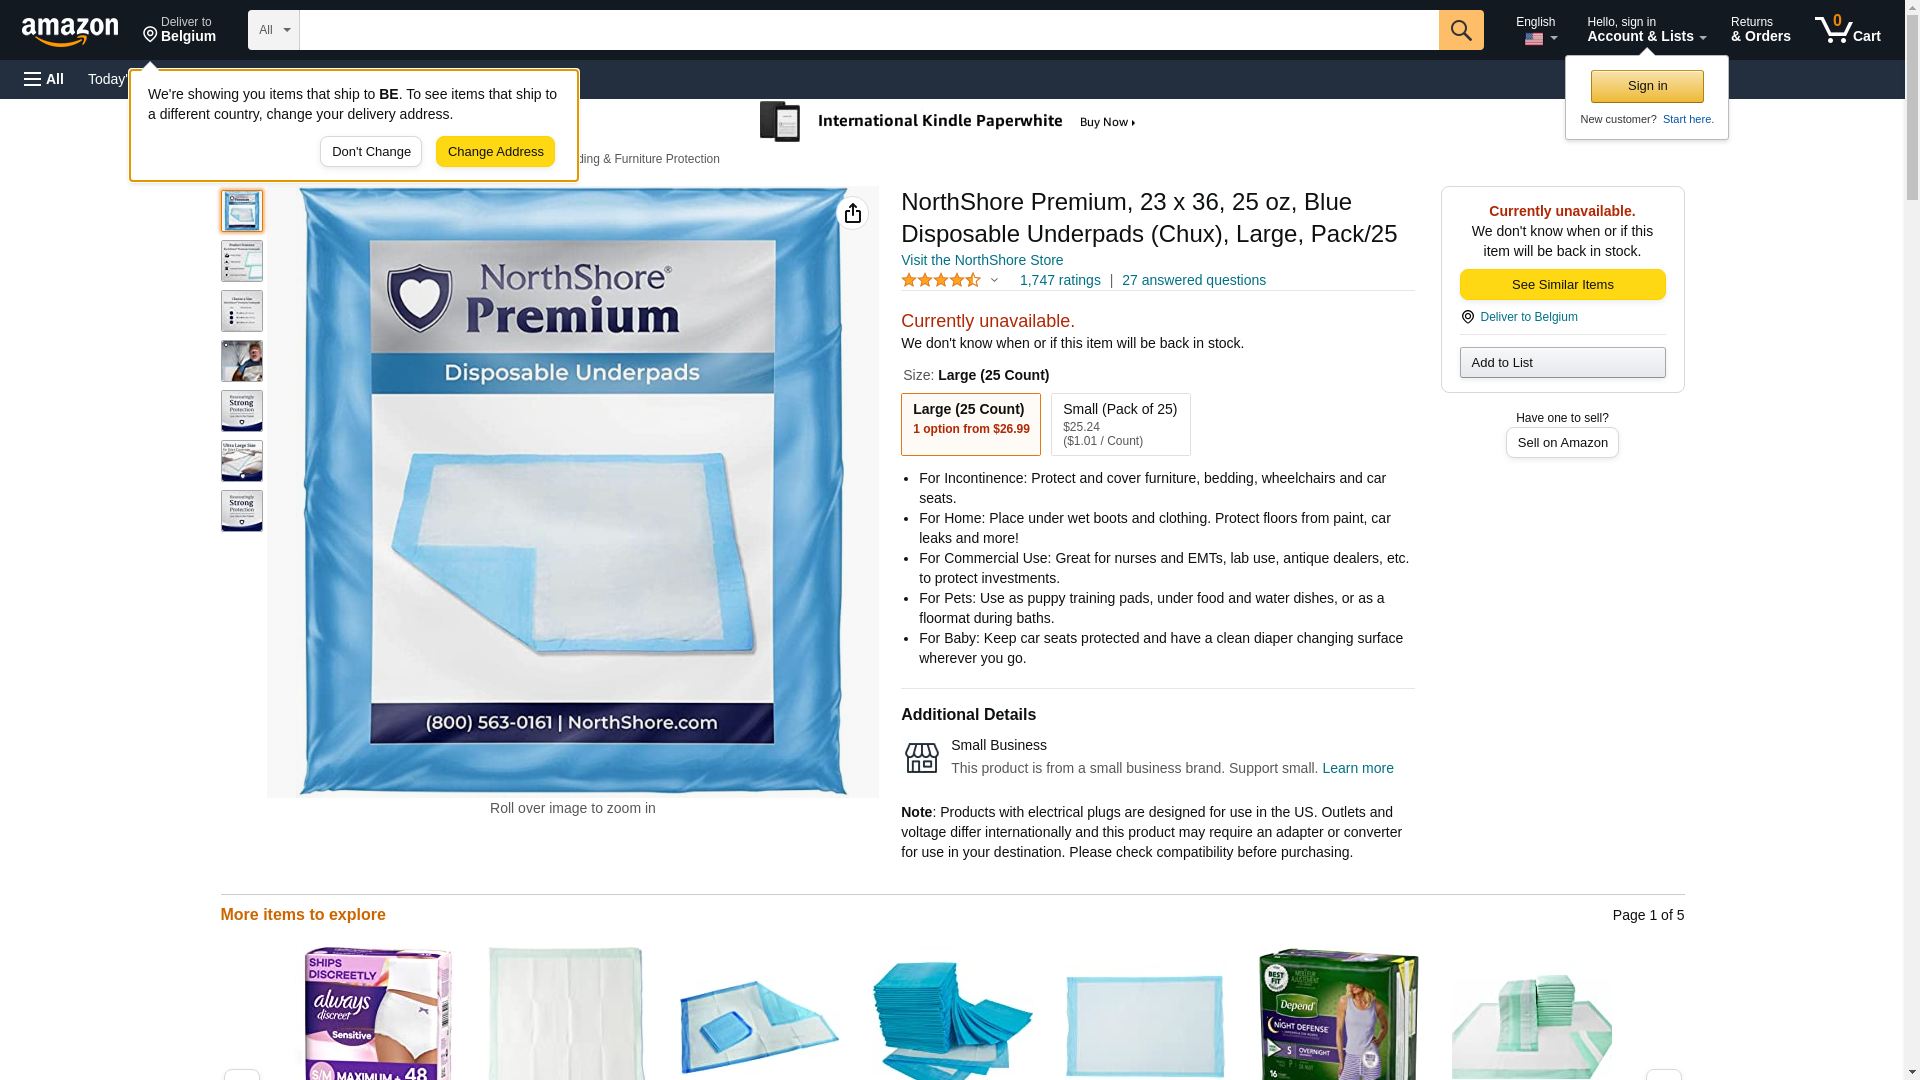This screenshot has height=1080, width=1920.
Task: Open the shopping cart
Action: pyautogui.click(x=1848, y=30)
